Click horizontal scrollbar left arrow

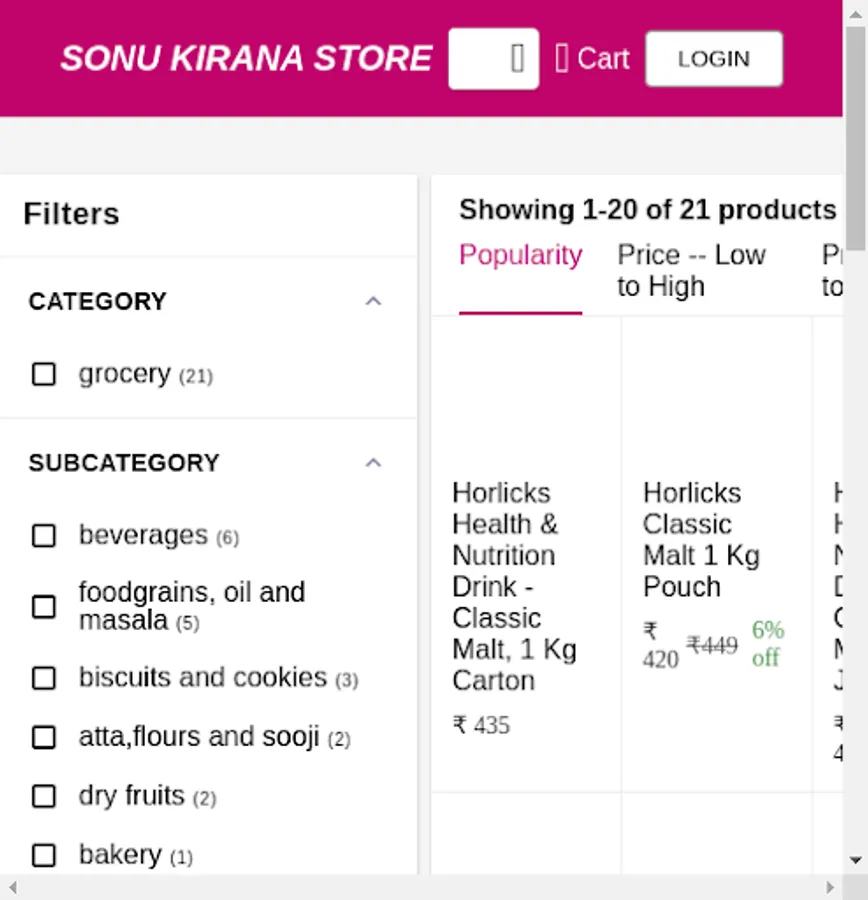point(13,887)
